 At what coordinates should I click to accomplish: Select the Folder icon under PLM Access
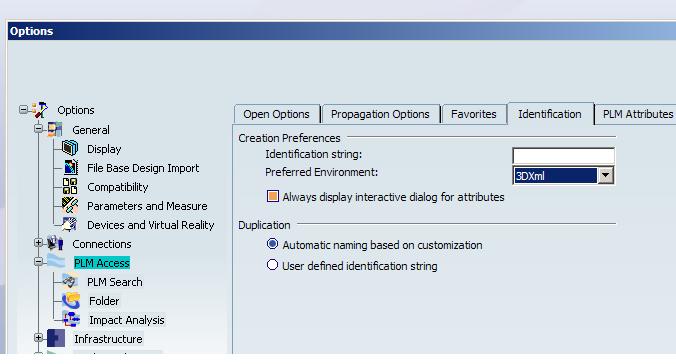tap(71, 300)
